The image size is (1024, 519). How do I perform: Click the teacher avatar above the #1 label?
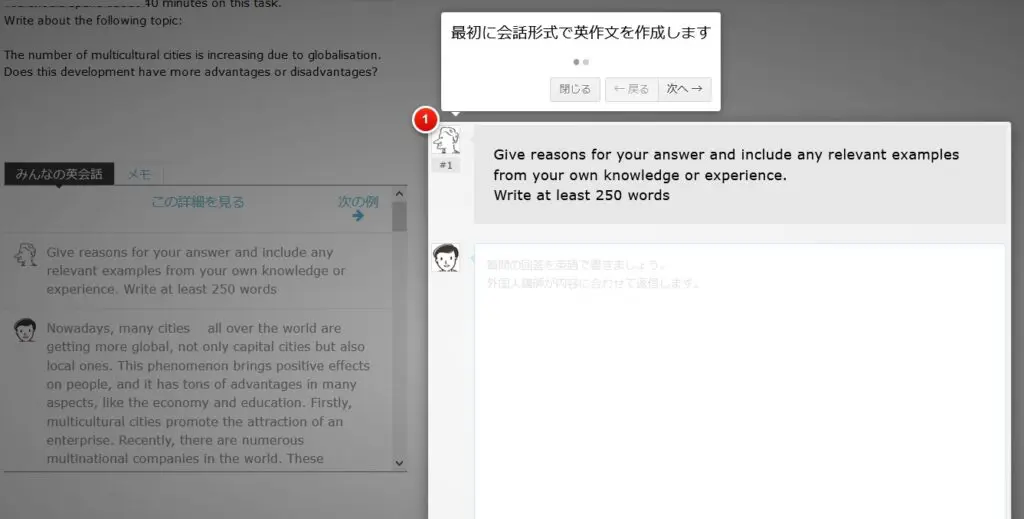point(446,141)
